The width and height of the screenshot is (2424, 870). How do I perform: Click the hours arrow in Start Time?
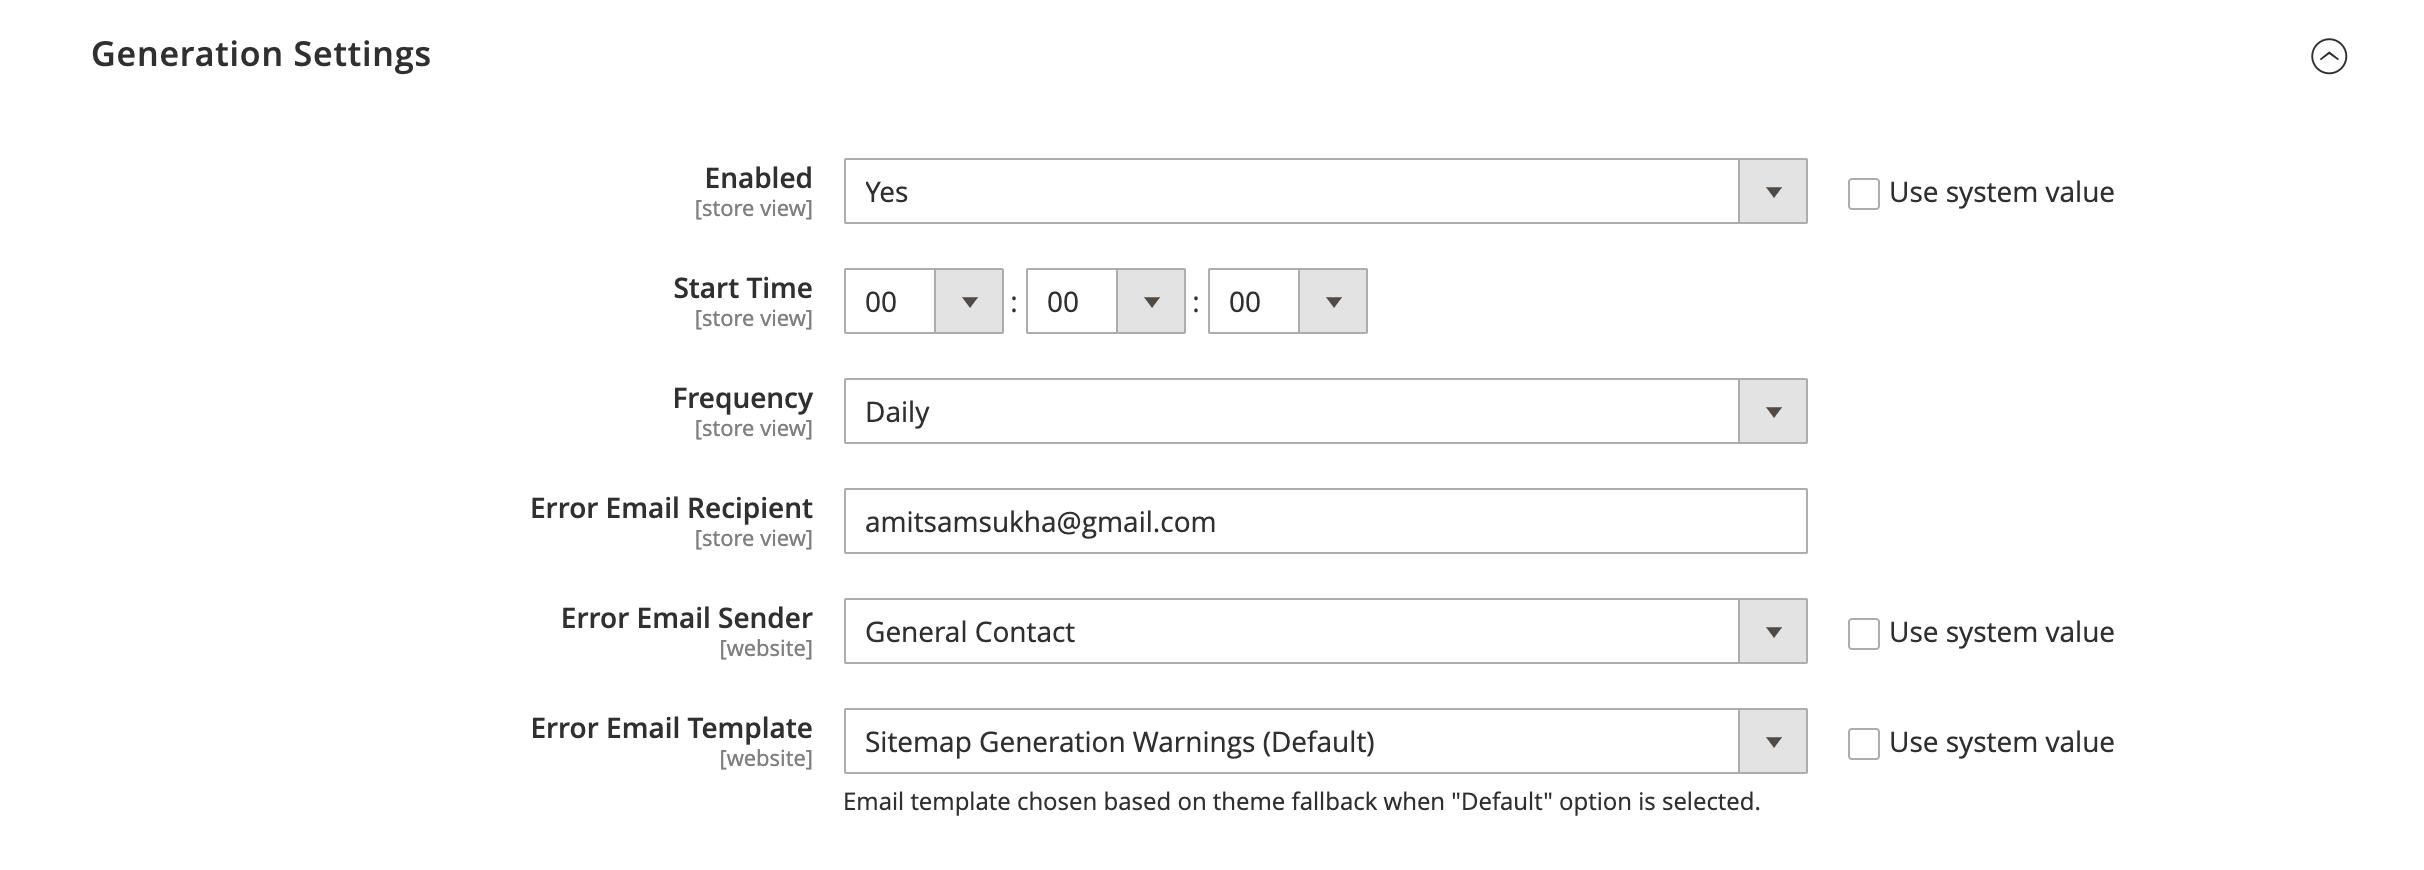[x=969, y=301]
